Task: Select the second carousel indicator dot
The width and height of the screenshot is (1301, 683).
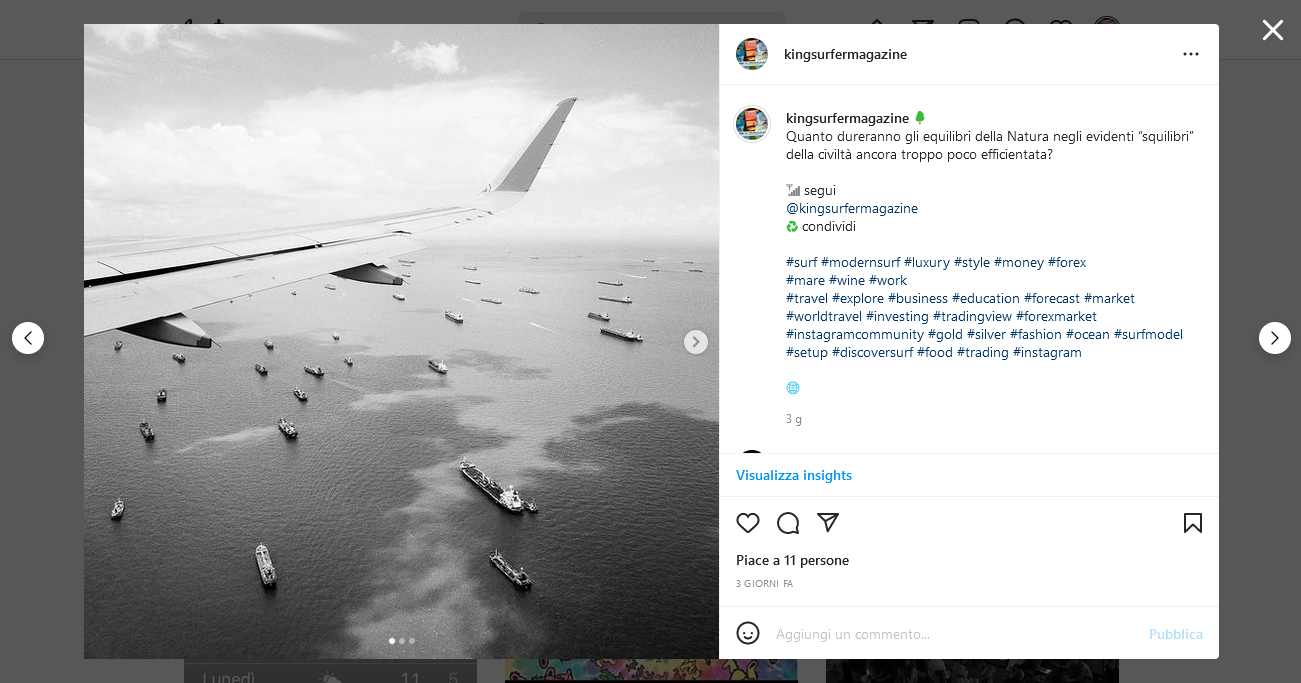Action: [402, 641]
